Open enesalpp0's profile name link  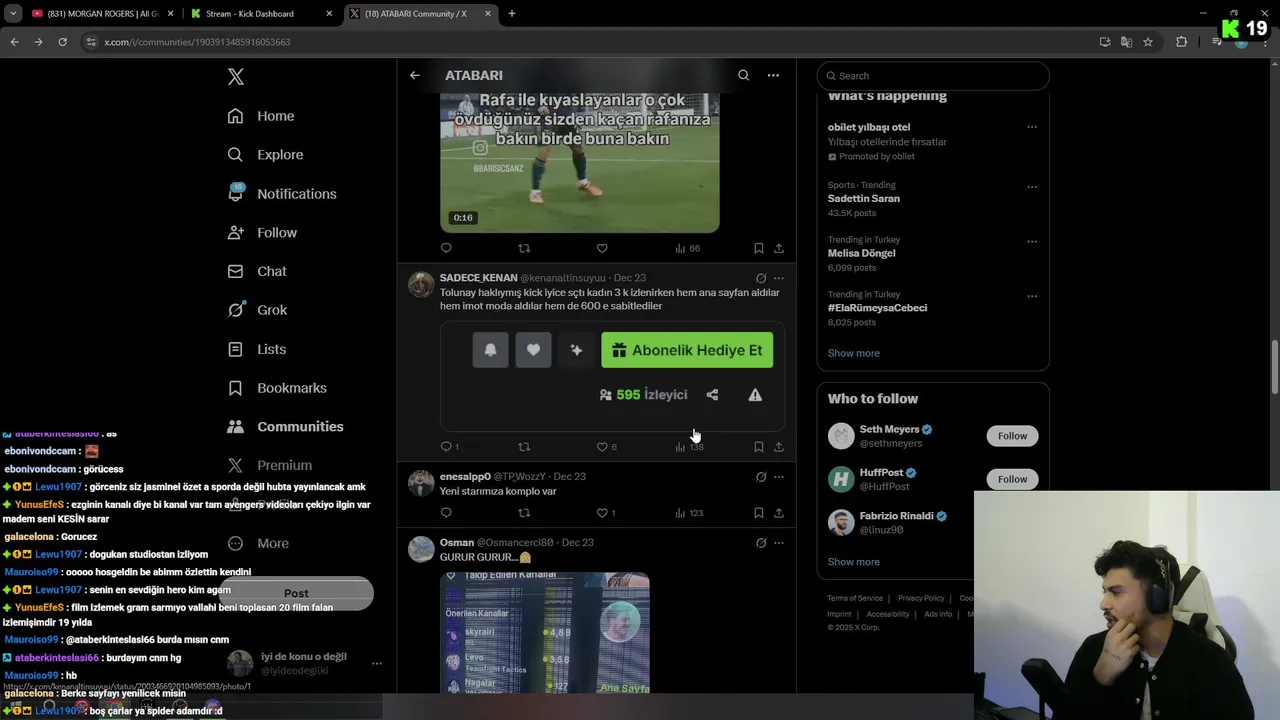(465, 476)
